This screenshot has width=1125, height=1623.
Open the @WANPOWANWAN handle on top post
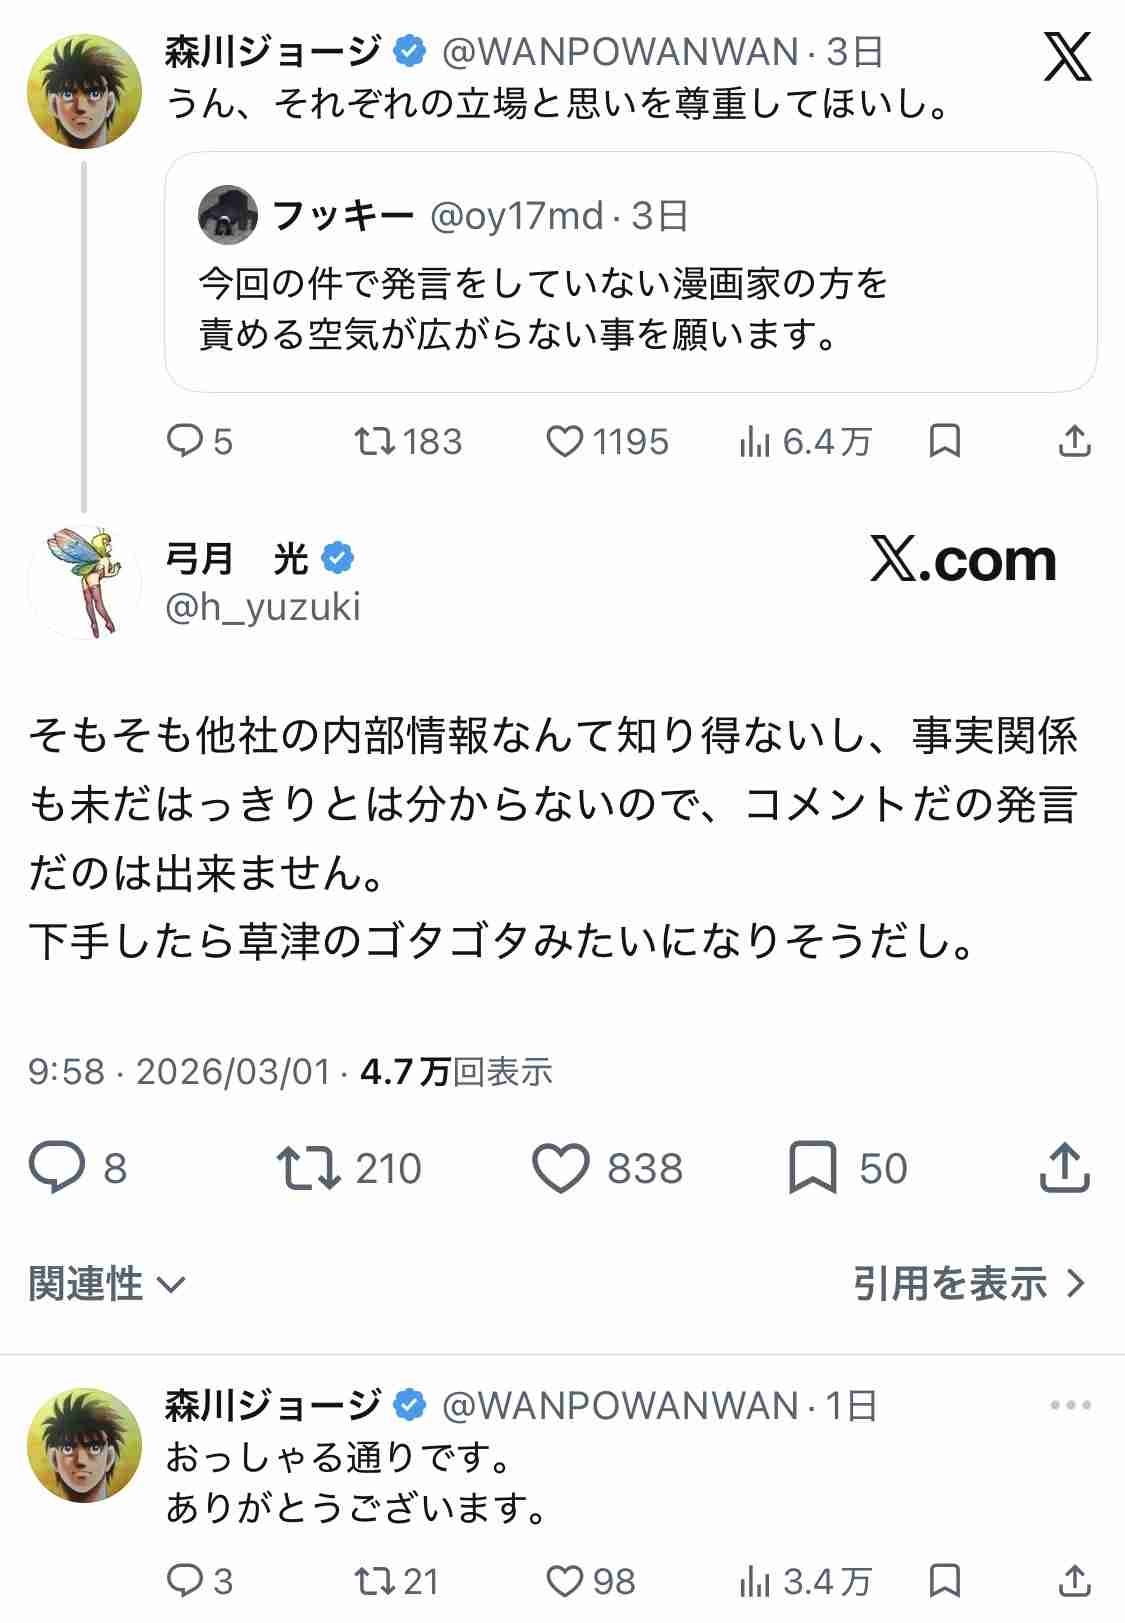click(x=620, y=52)
